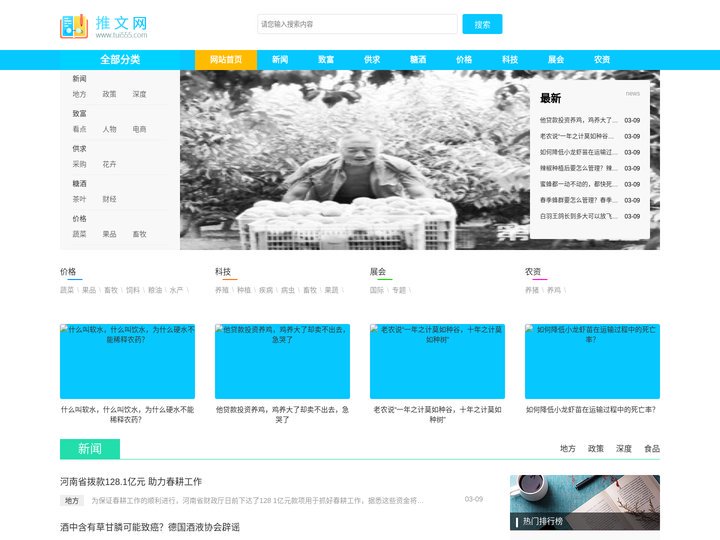The width and height of the screenshot is (720, 540).
Task: Open the 他贷款投资养鸡 article card image
Action: [282, 361]
